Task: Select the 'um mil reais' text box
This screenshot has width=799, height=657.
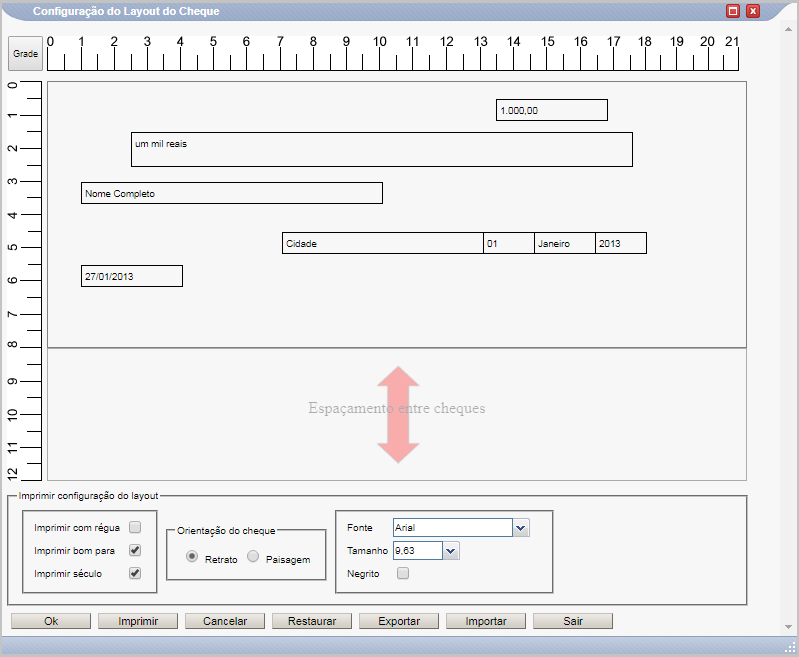Action: [x=382, y=149]
